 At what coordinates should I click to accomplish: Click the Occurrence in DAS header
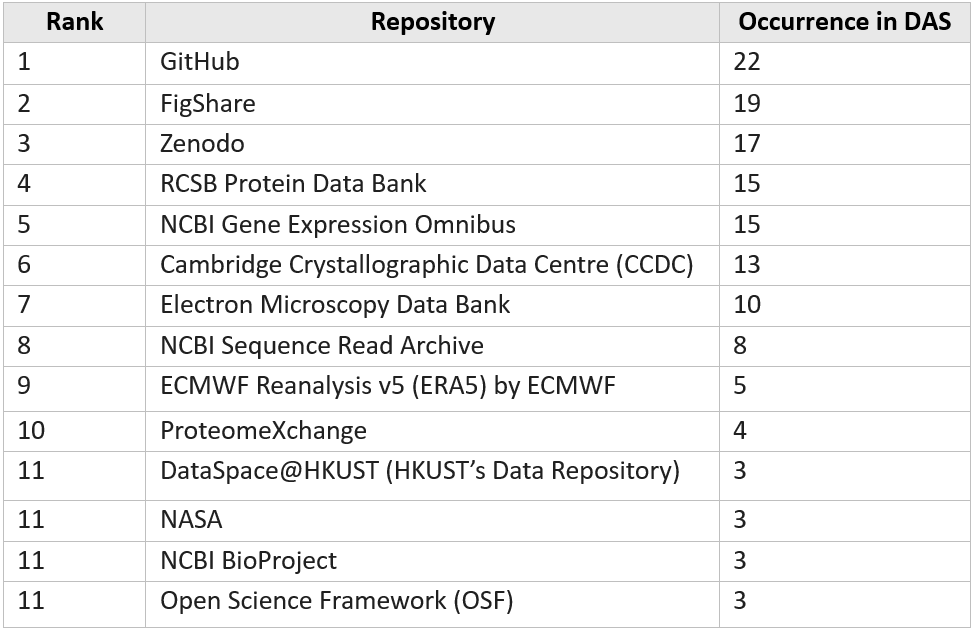pos(842,22)
